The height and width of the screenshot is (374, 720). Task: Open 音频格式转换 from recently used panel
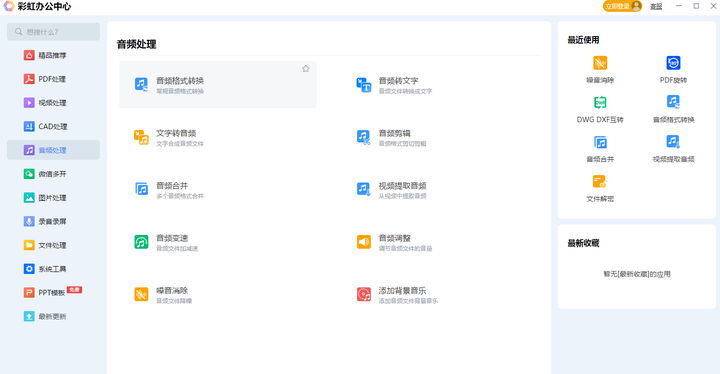(x=673, y=109)
